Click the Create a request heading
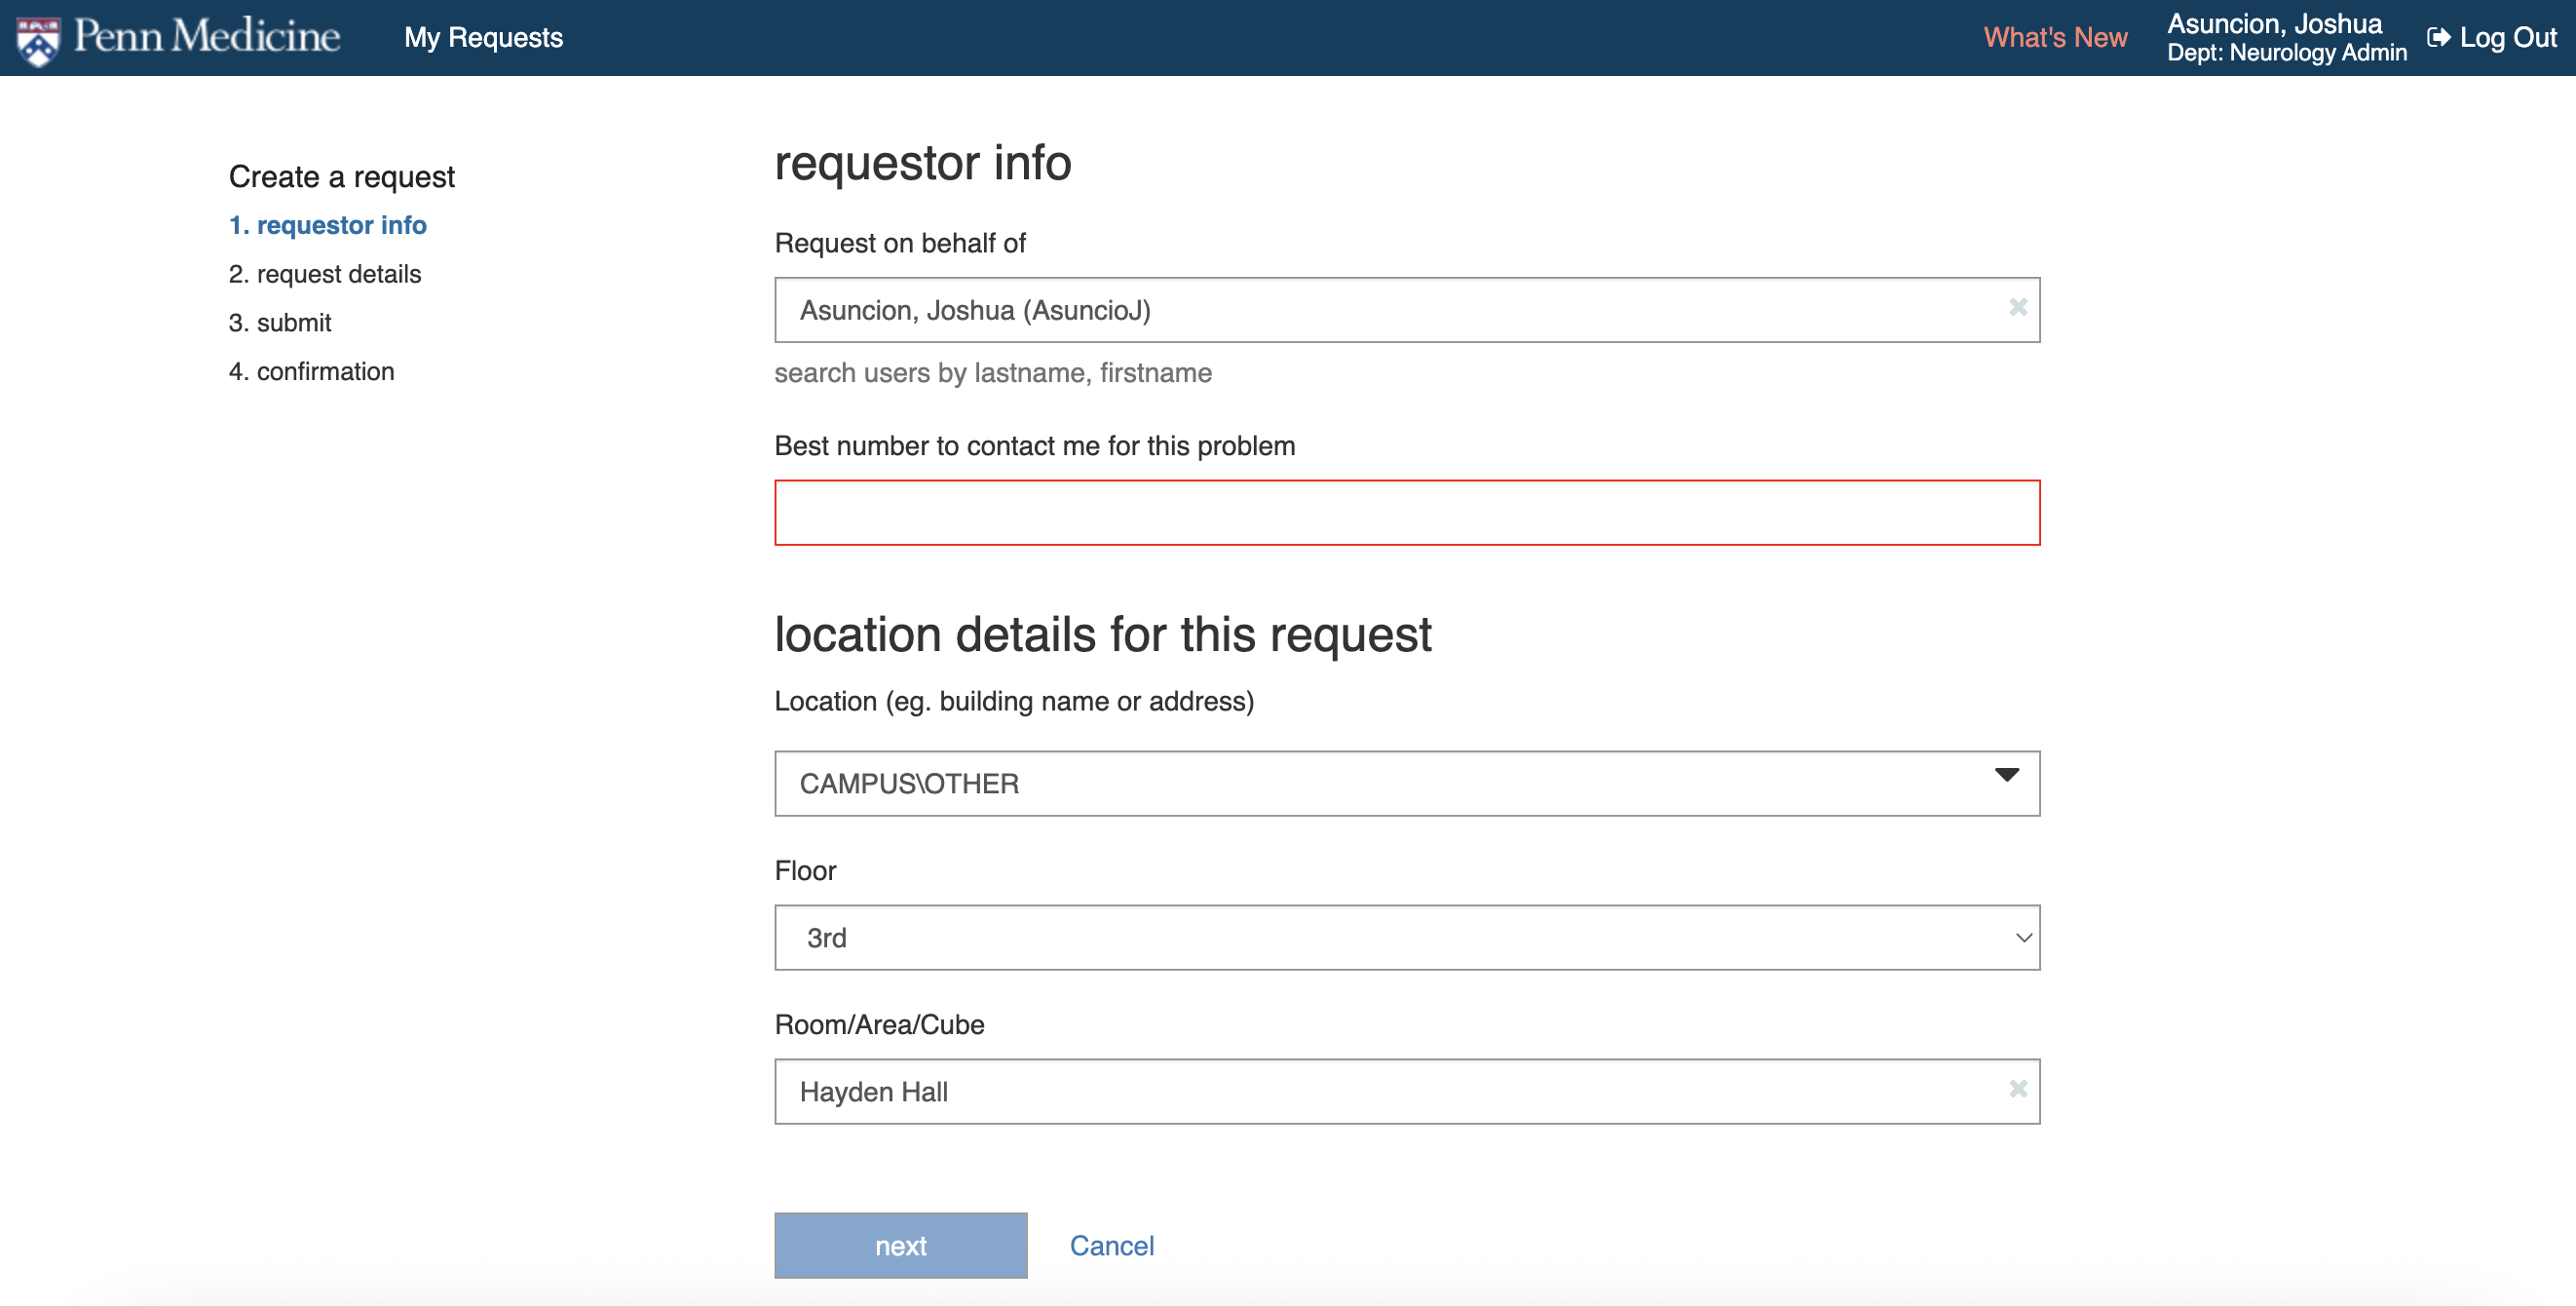The image size is (2576, 1306). point(342,177)
